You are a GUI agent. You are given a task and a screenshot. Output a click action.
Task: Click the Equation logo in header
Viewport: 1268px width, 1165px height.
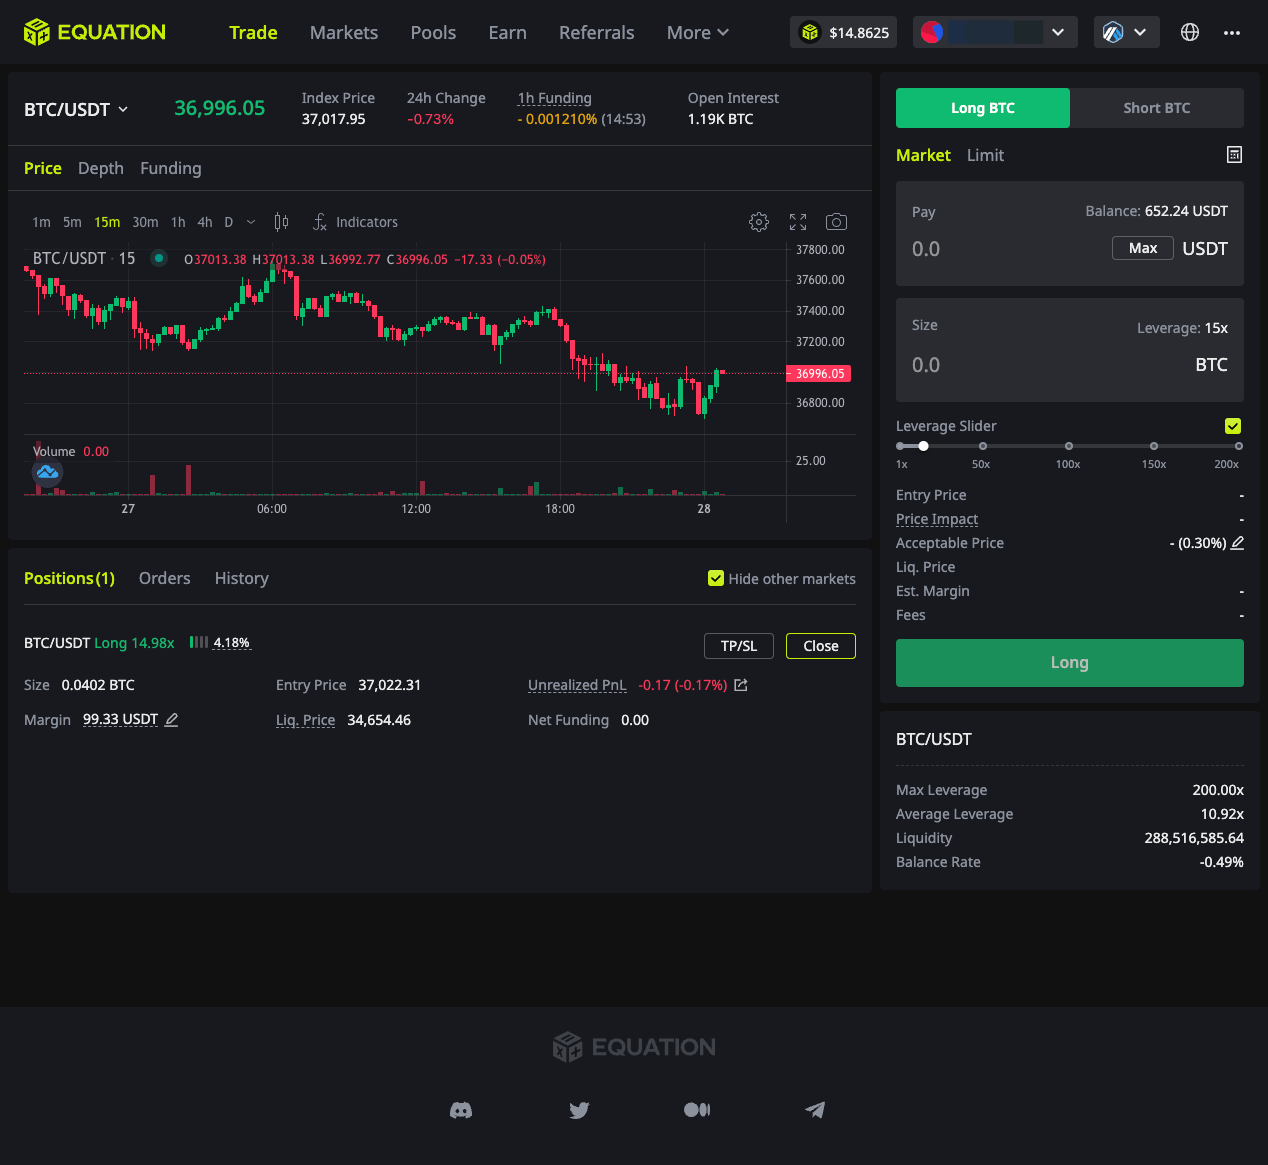tap(95, 32)
